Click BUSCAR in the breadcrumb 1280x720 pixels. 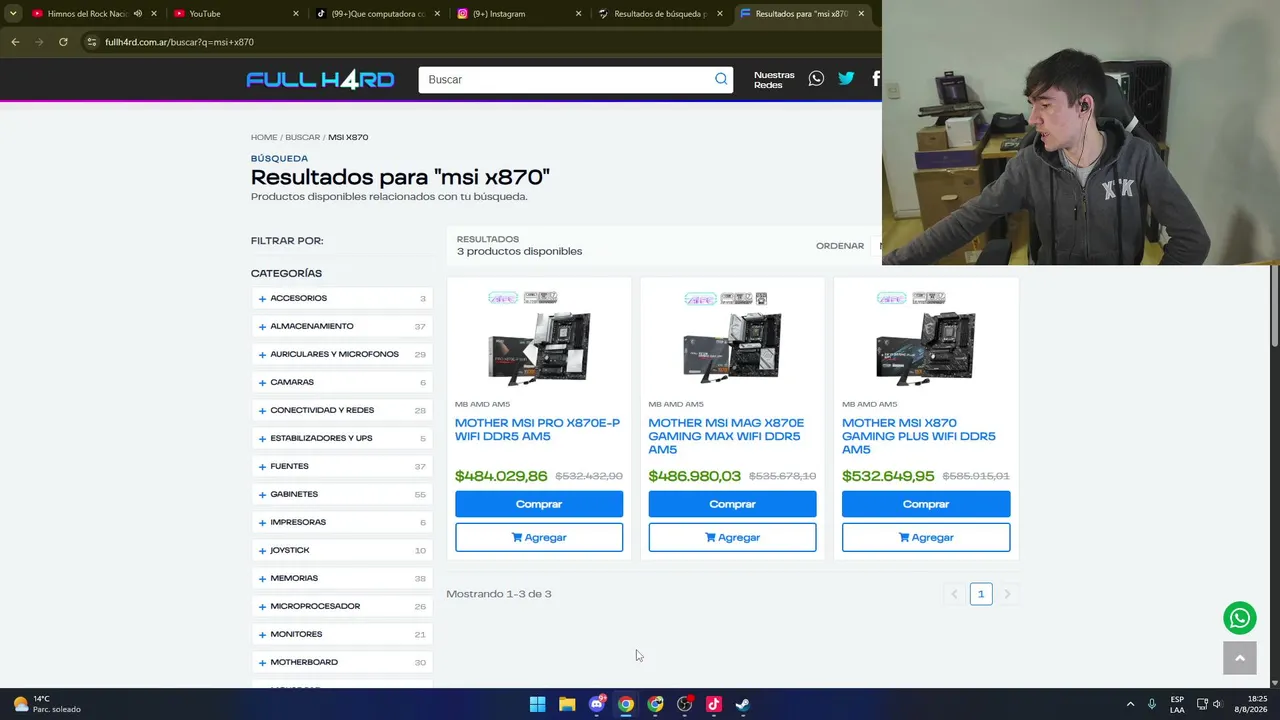[x=302, y=137]
